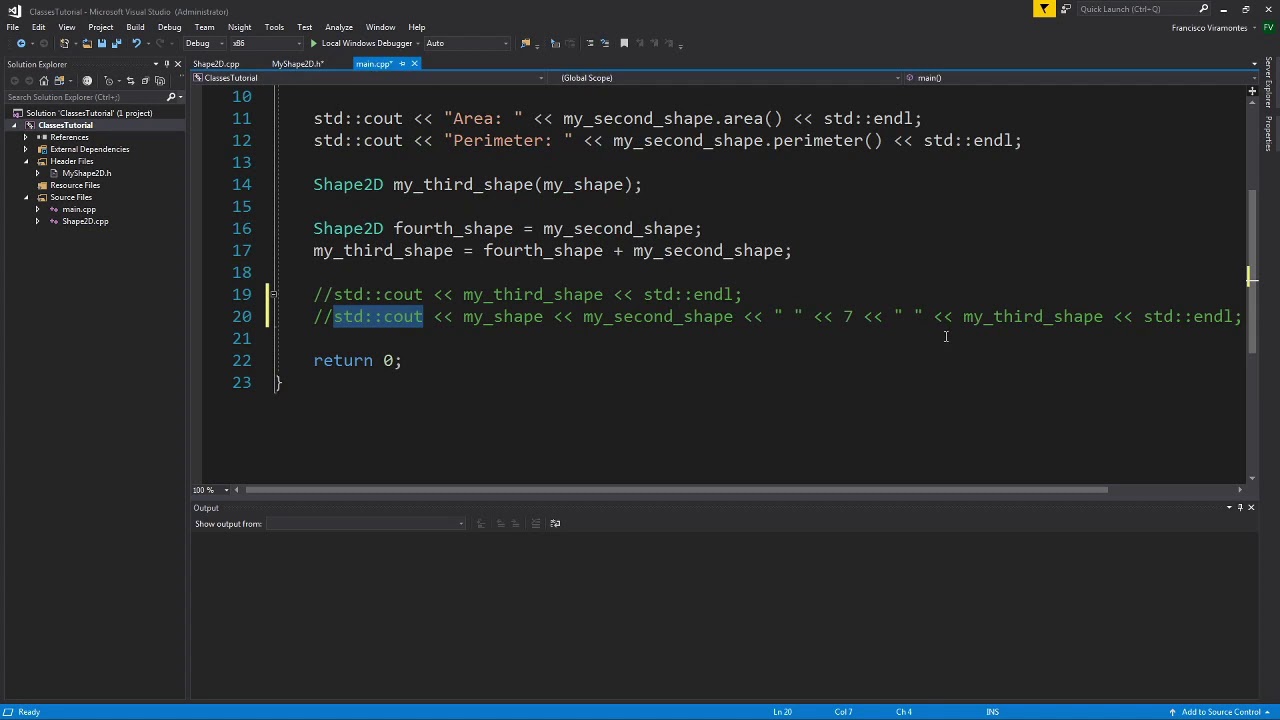
Task: Click the Undo arrow icon
Action: pyautogui.click(x=136, y=43)
